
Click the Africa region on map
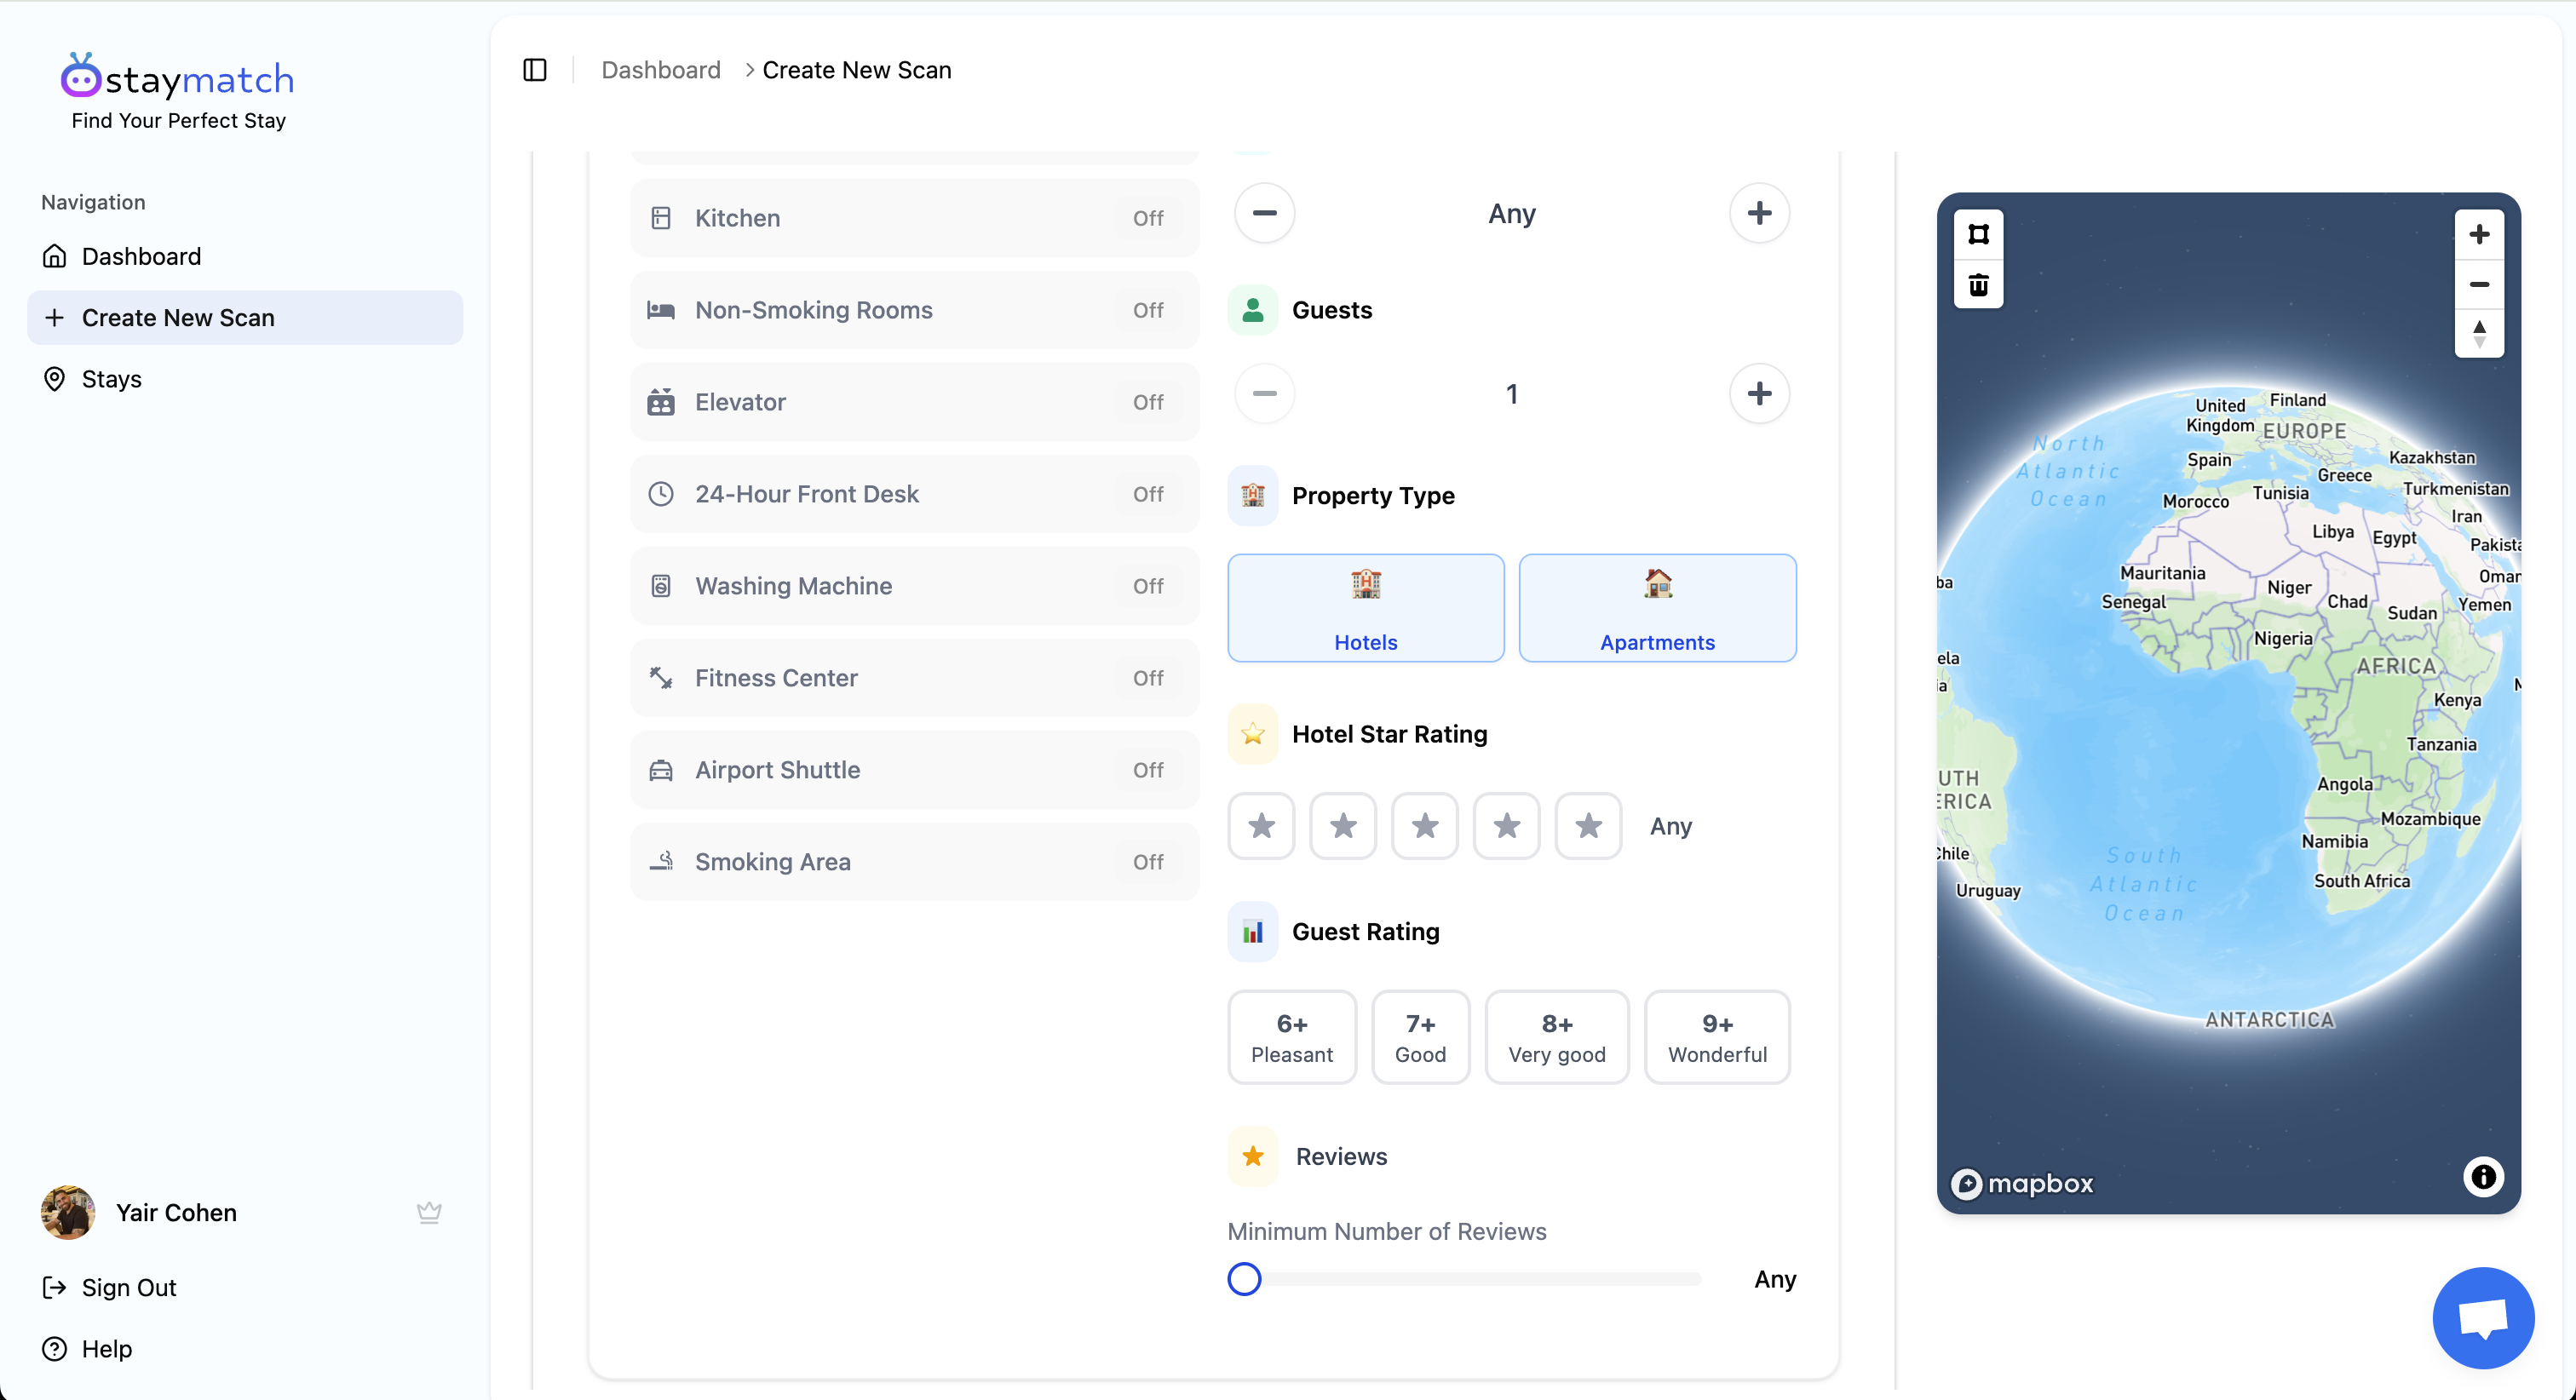[x=2396, y=666]
